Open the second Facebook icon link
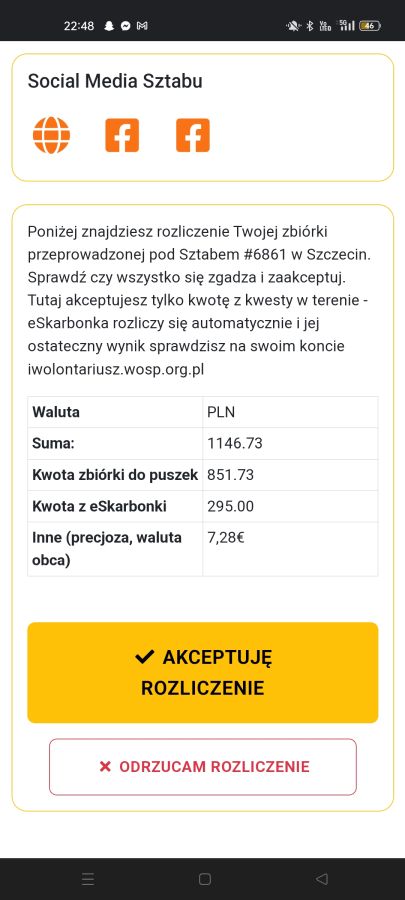The width and height of the screenshot is (405, 900). click(x=193, y=135)
